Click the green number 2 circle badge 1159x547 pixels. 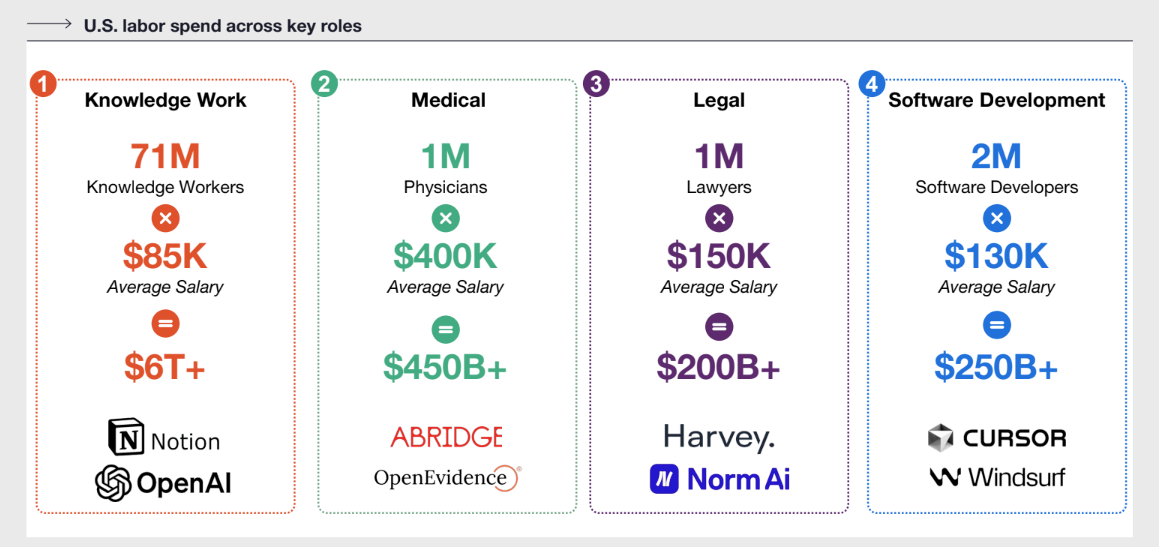click(x=324, y=83)
